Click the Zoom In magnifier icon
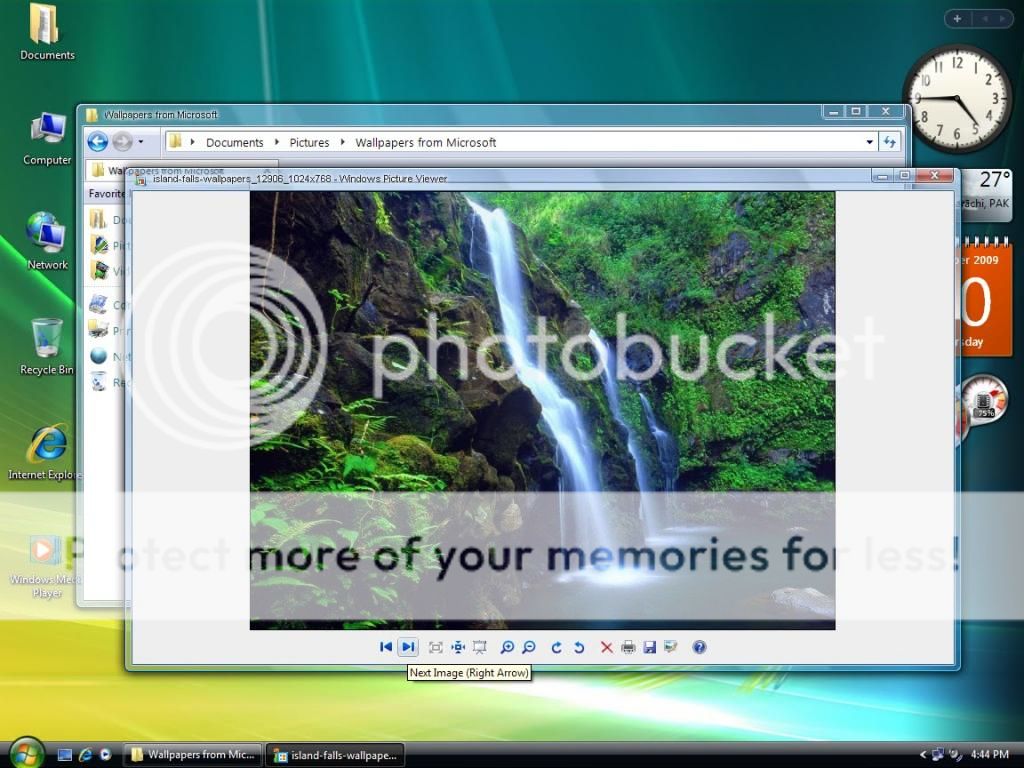Screen dimensions: 1024x768 pyautogui.click(x=507, y=647)
